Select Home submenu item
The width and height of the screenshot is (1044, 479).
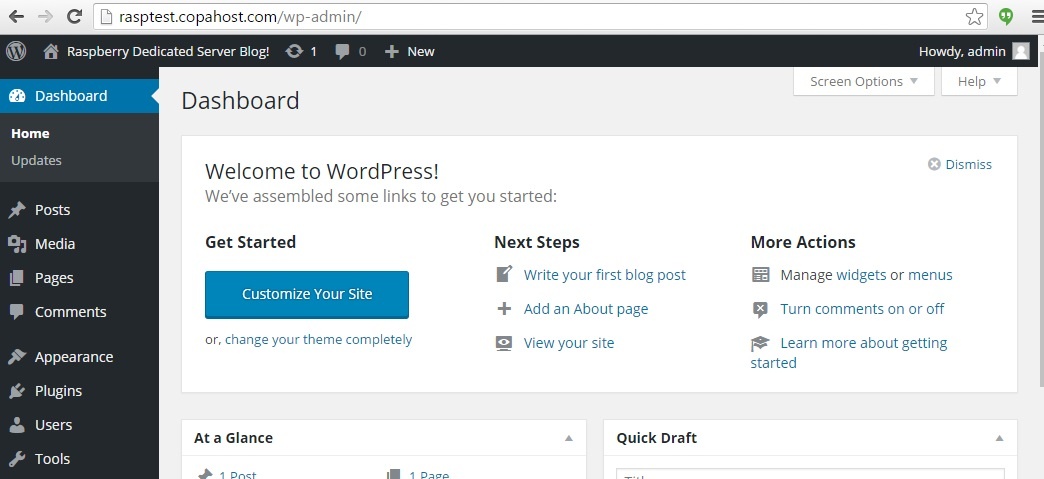click(30, 133)
